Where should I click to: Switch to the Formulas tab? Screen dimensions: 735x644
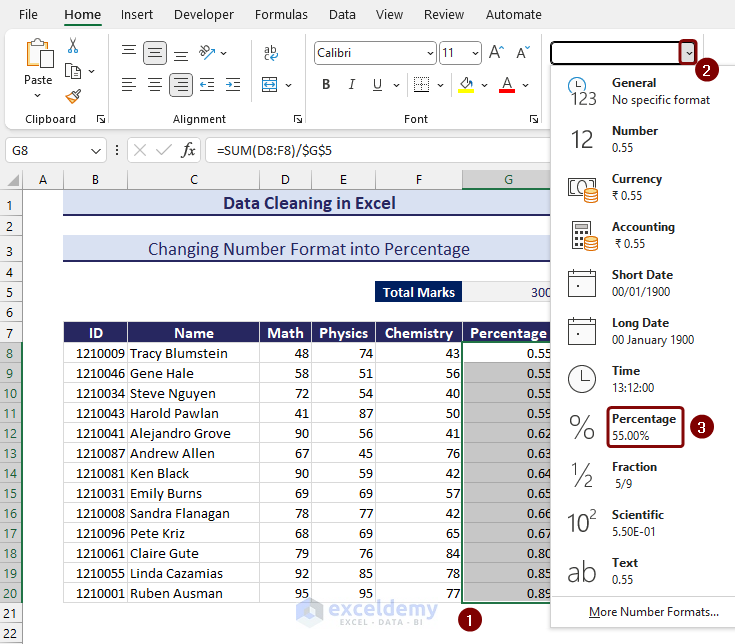(281, 15)
